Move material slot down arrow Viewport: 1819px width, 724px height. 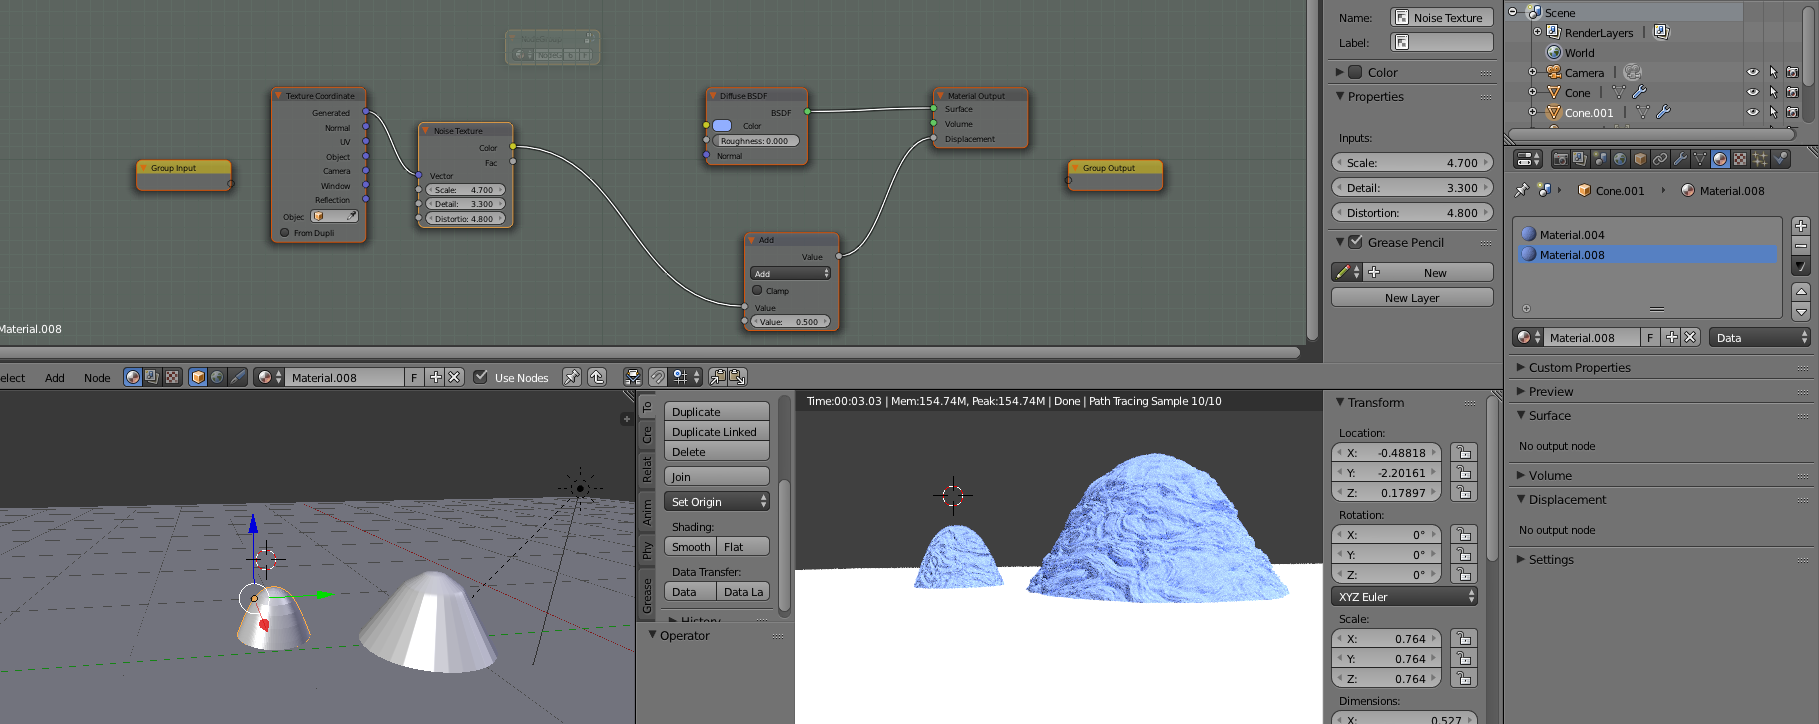coord(1801,312)
